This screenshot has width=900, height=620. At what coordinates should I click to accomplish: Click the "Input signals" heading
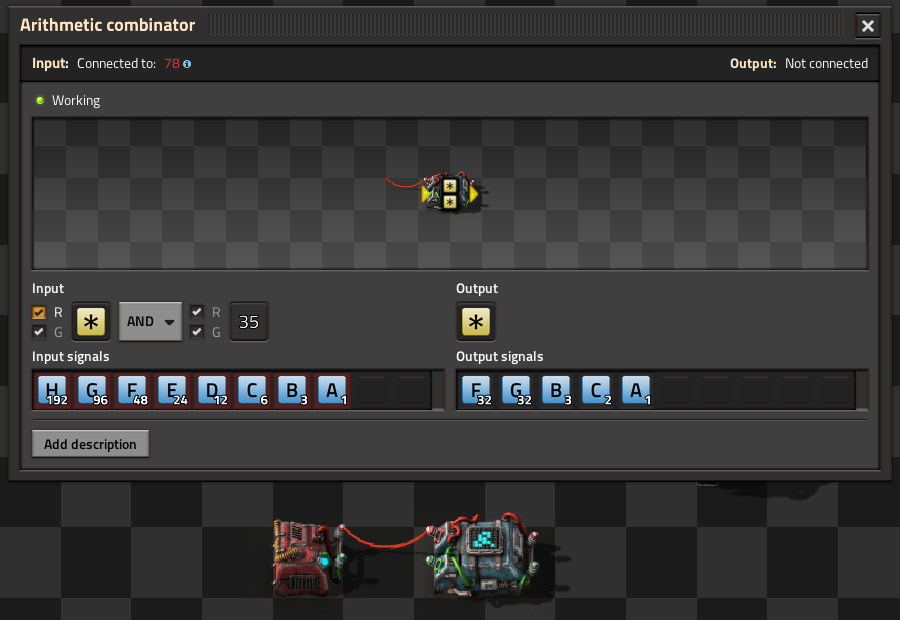pyautogui.click(x=71, y=356)
